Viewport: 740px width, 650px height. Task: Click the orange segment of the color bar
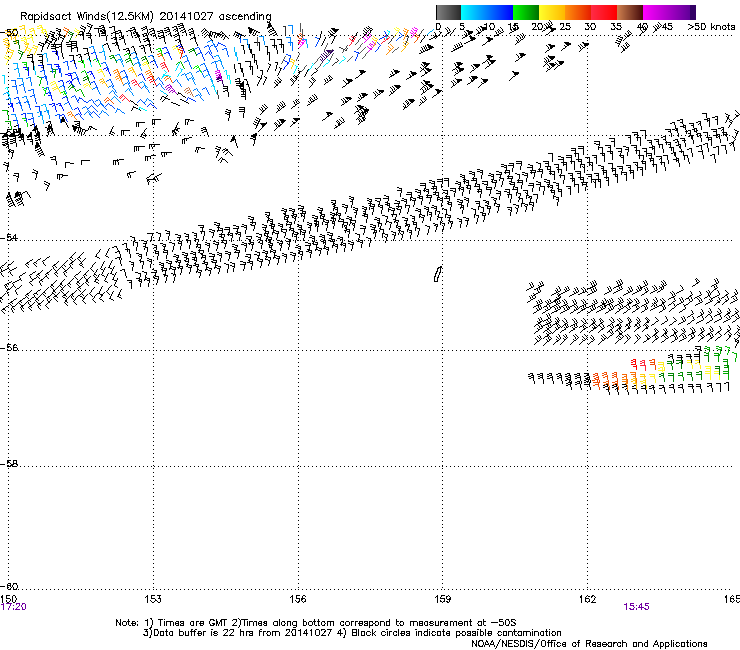(x=578, y=12)
